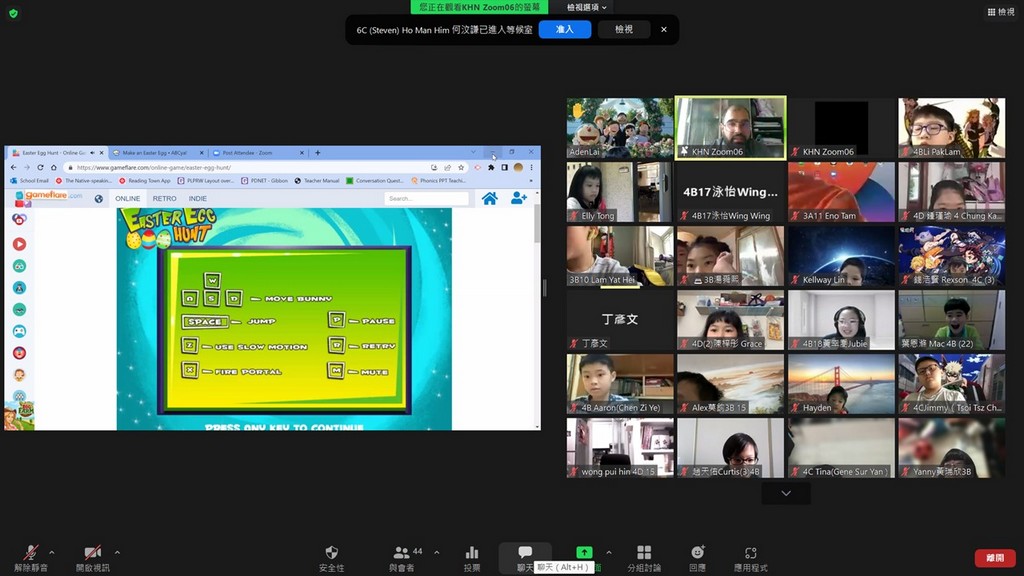Viewport: 1024px width, 576px height.
Task: Dismiss the waiting room notification
Action: (664, 29)
